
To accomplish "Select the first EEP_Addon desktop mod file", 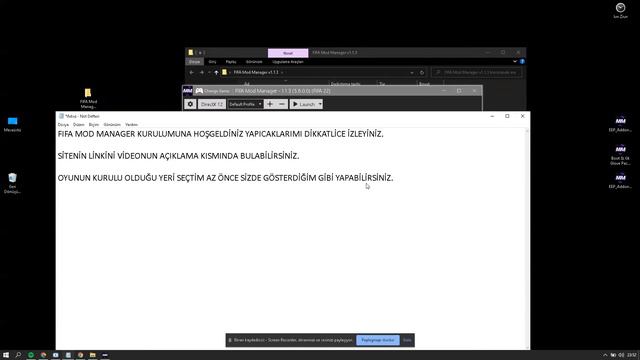I will [620, 124].
